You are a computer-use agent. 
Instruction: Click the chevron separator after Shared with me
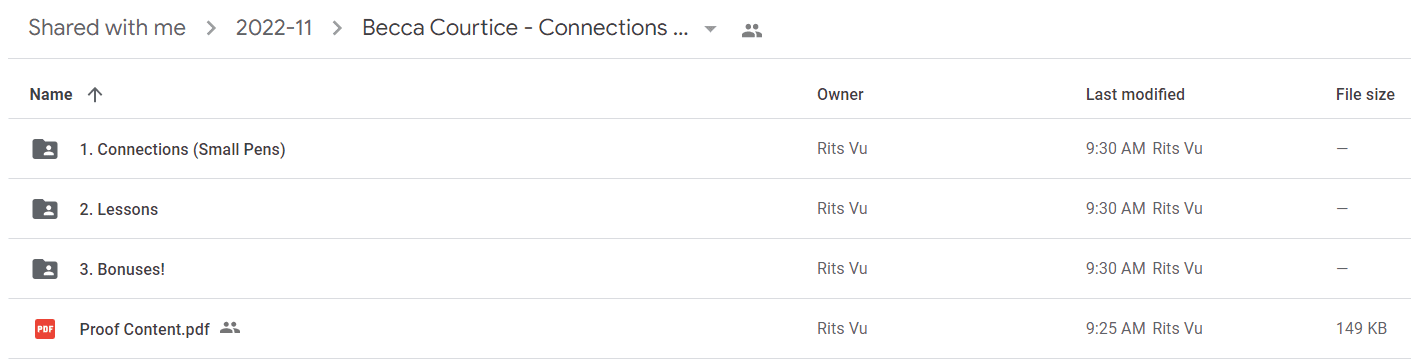(x=211, y=29)
